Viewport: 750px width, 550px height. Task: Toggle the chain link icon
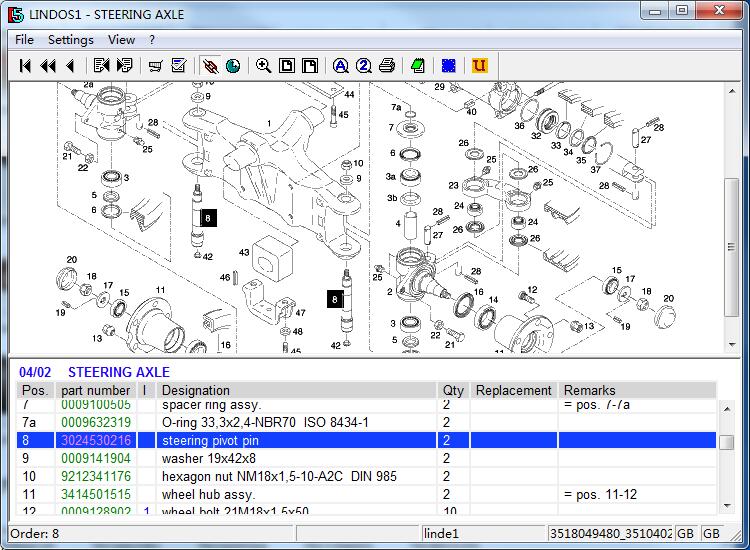tap(210, 66)
